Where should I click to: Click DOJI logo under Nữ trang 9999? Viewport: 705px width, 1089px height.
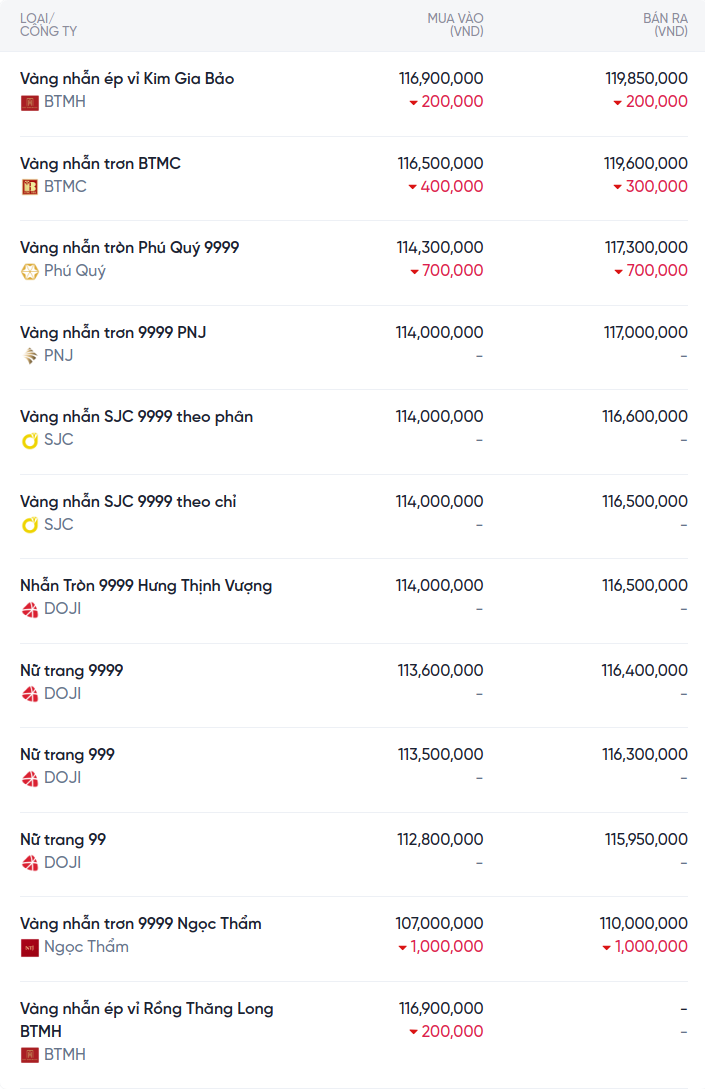tap(29, 694)
